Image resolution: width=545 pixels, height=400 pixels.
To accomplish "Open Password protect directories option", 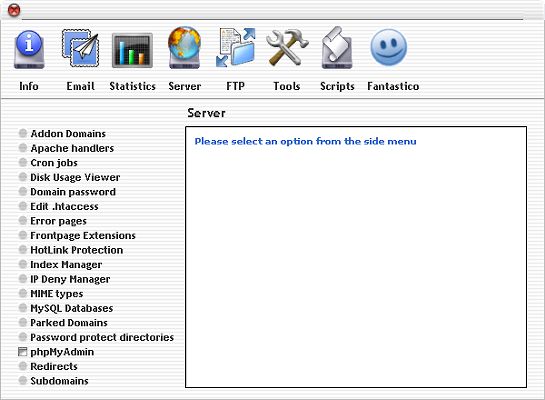I will tap(102, 338).
